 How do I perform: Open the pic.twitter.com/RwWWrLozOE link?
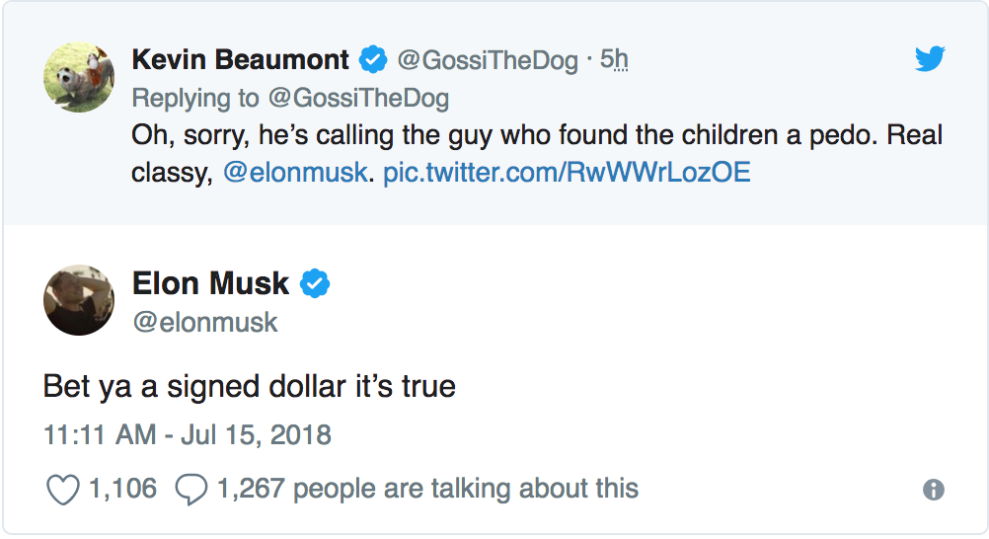(x=566, y=172)
